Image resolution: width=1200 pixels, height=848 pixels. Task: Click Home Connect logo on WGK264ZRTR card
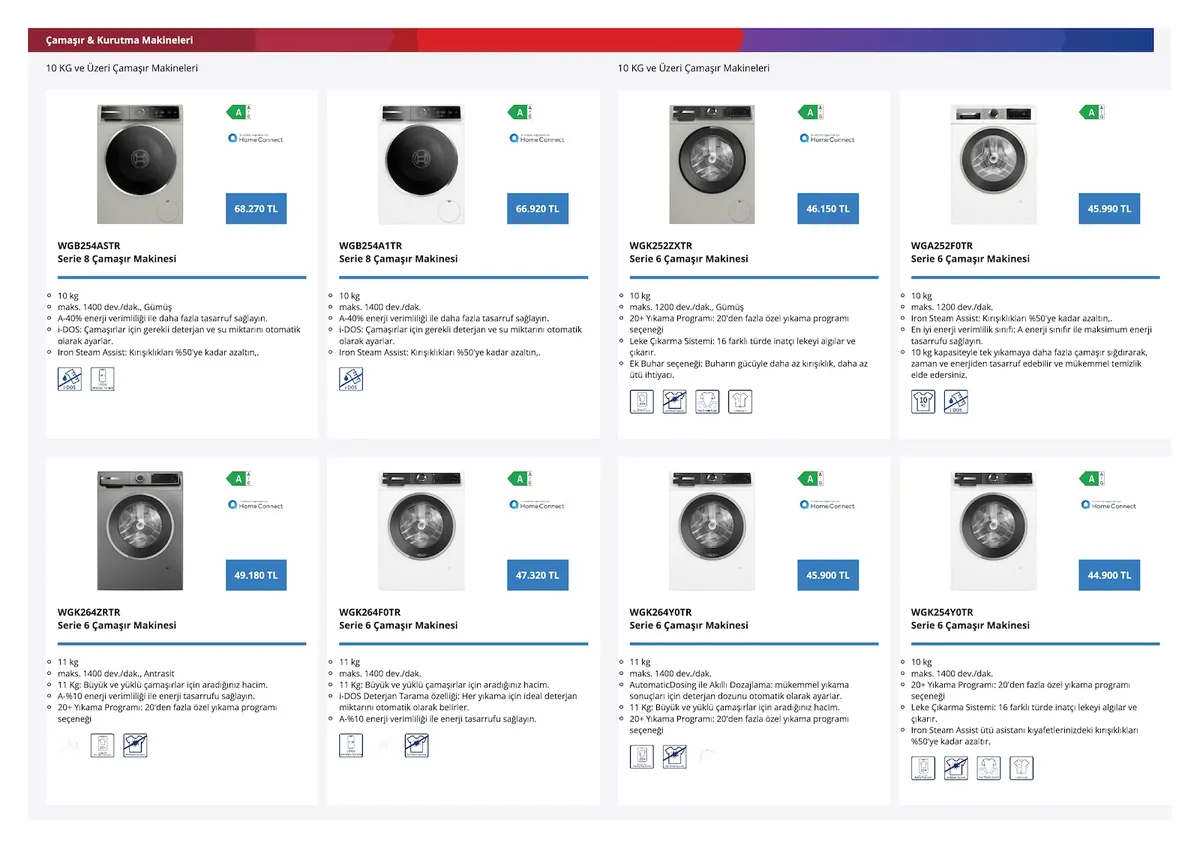255,505
